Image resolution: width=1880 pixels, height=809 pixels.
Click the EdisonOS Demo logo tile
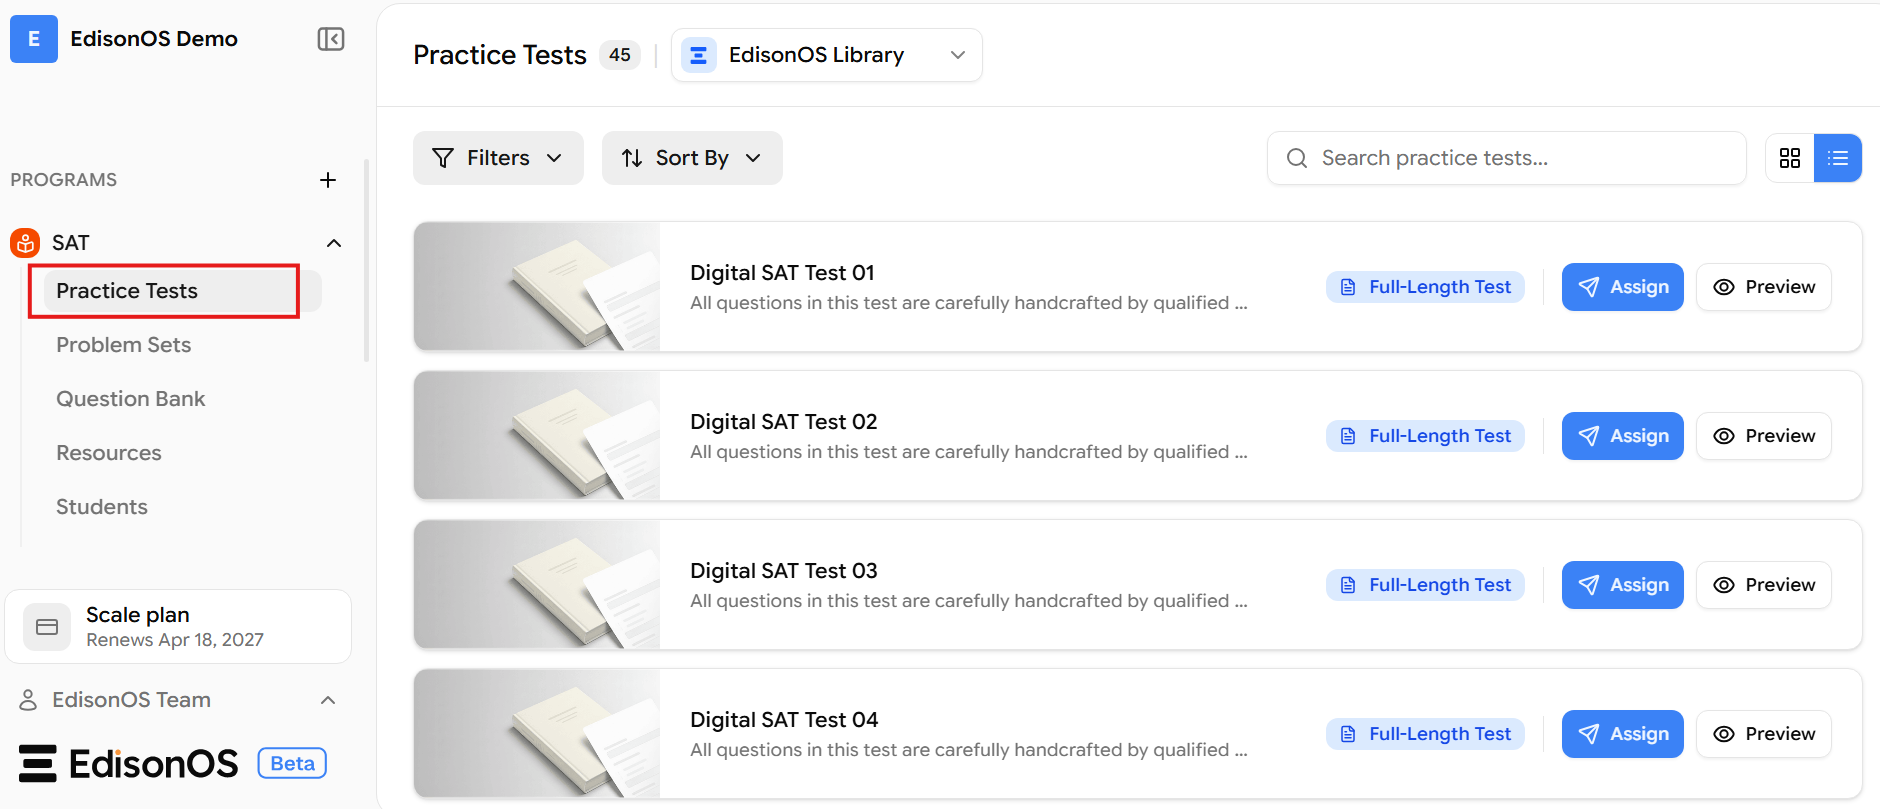pyautogui.click(x=34, y=39)
